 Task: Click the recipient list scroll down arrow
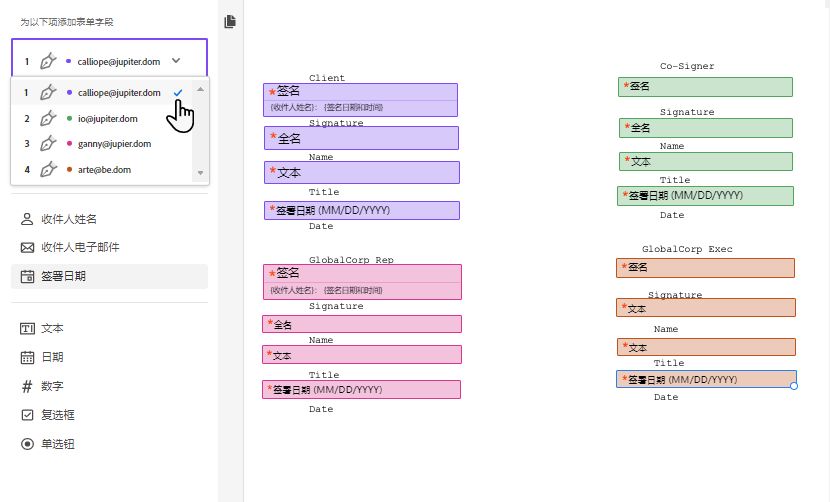200,173
